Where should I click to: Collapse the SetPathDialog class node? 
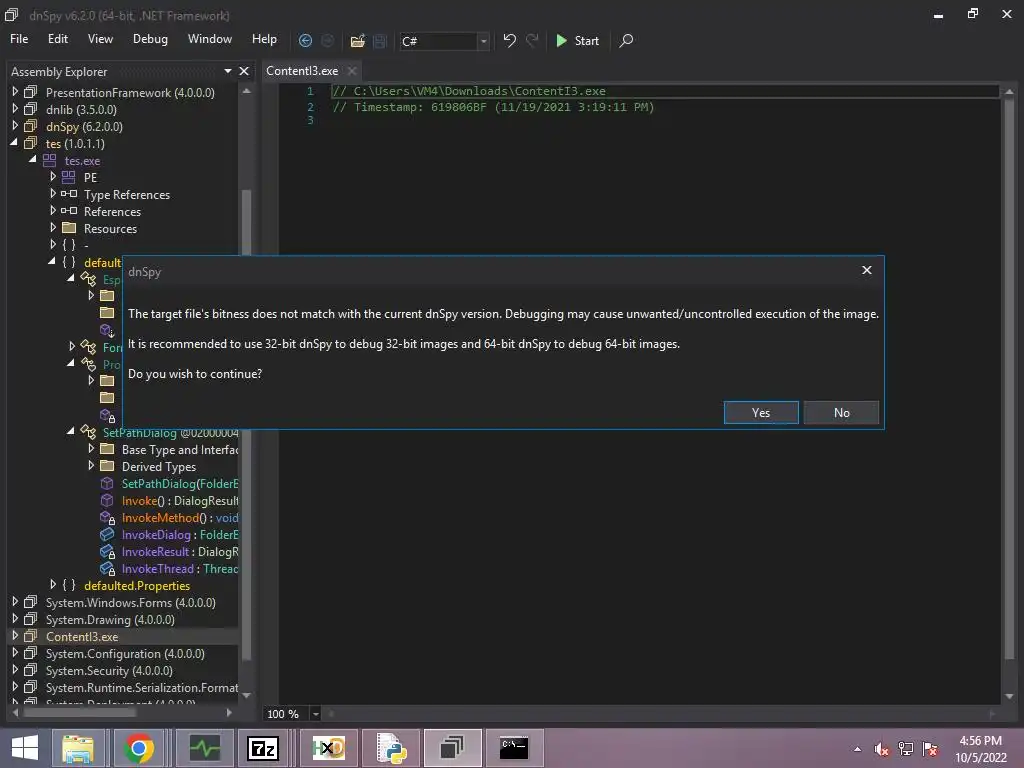pos(71,431)
